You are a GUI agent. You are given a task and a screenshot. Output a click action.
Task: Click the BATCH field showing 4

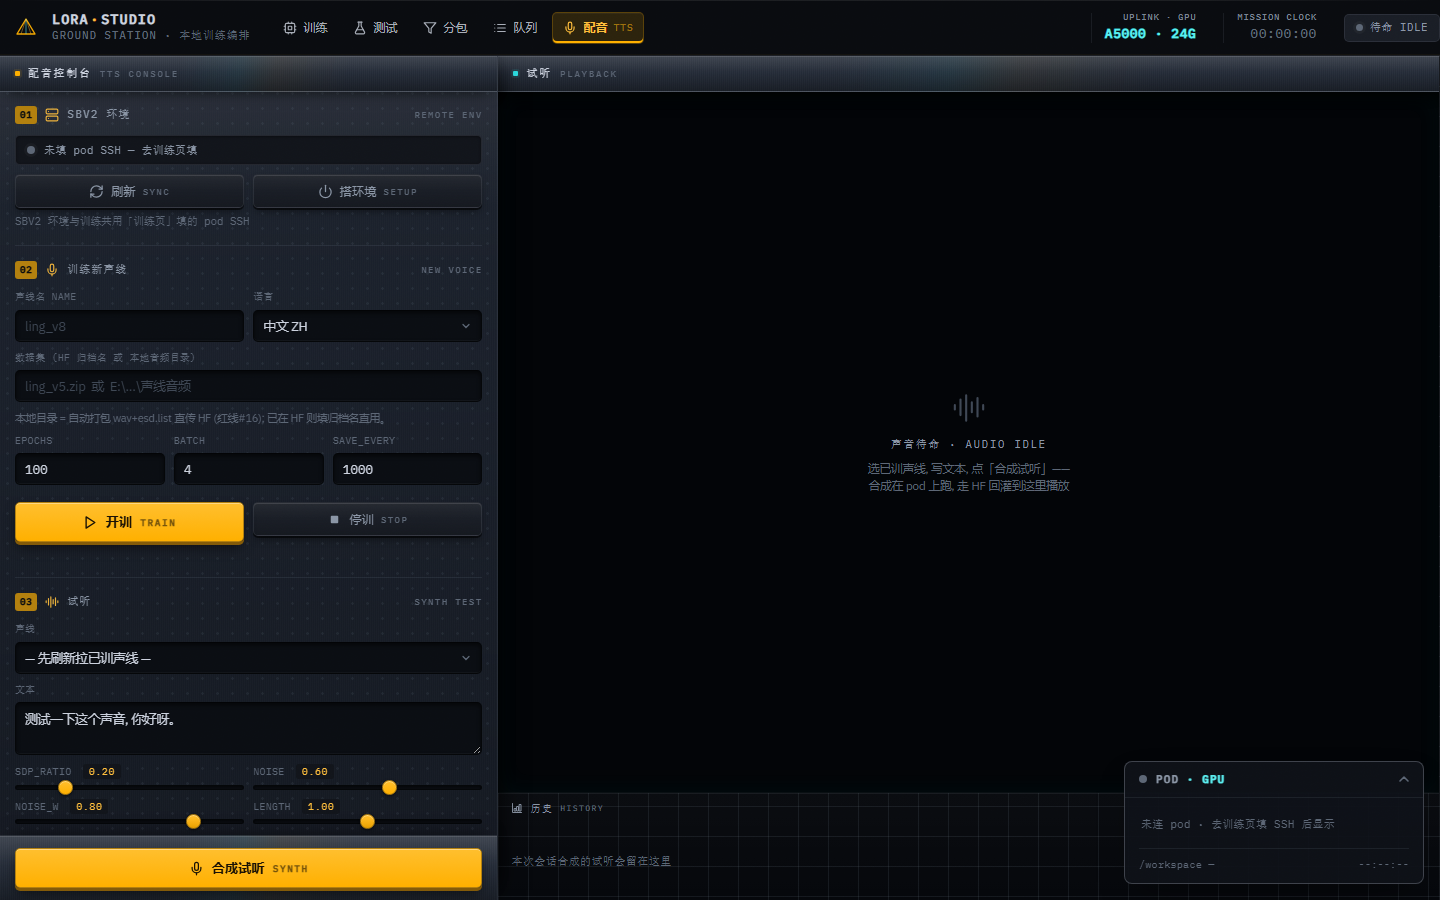pos(249,469)
